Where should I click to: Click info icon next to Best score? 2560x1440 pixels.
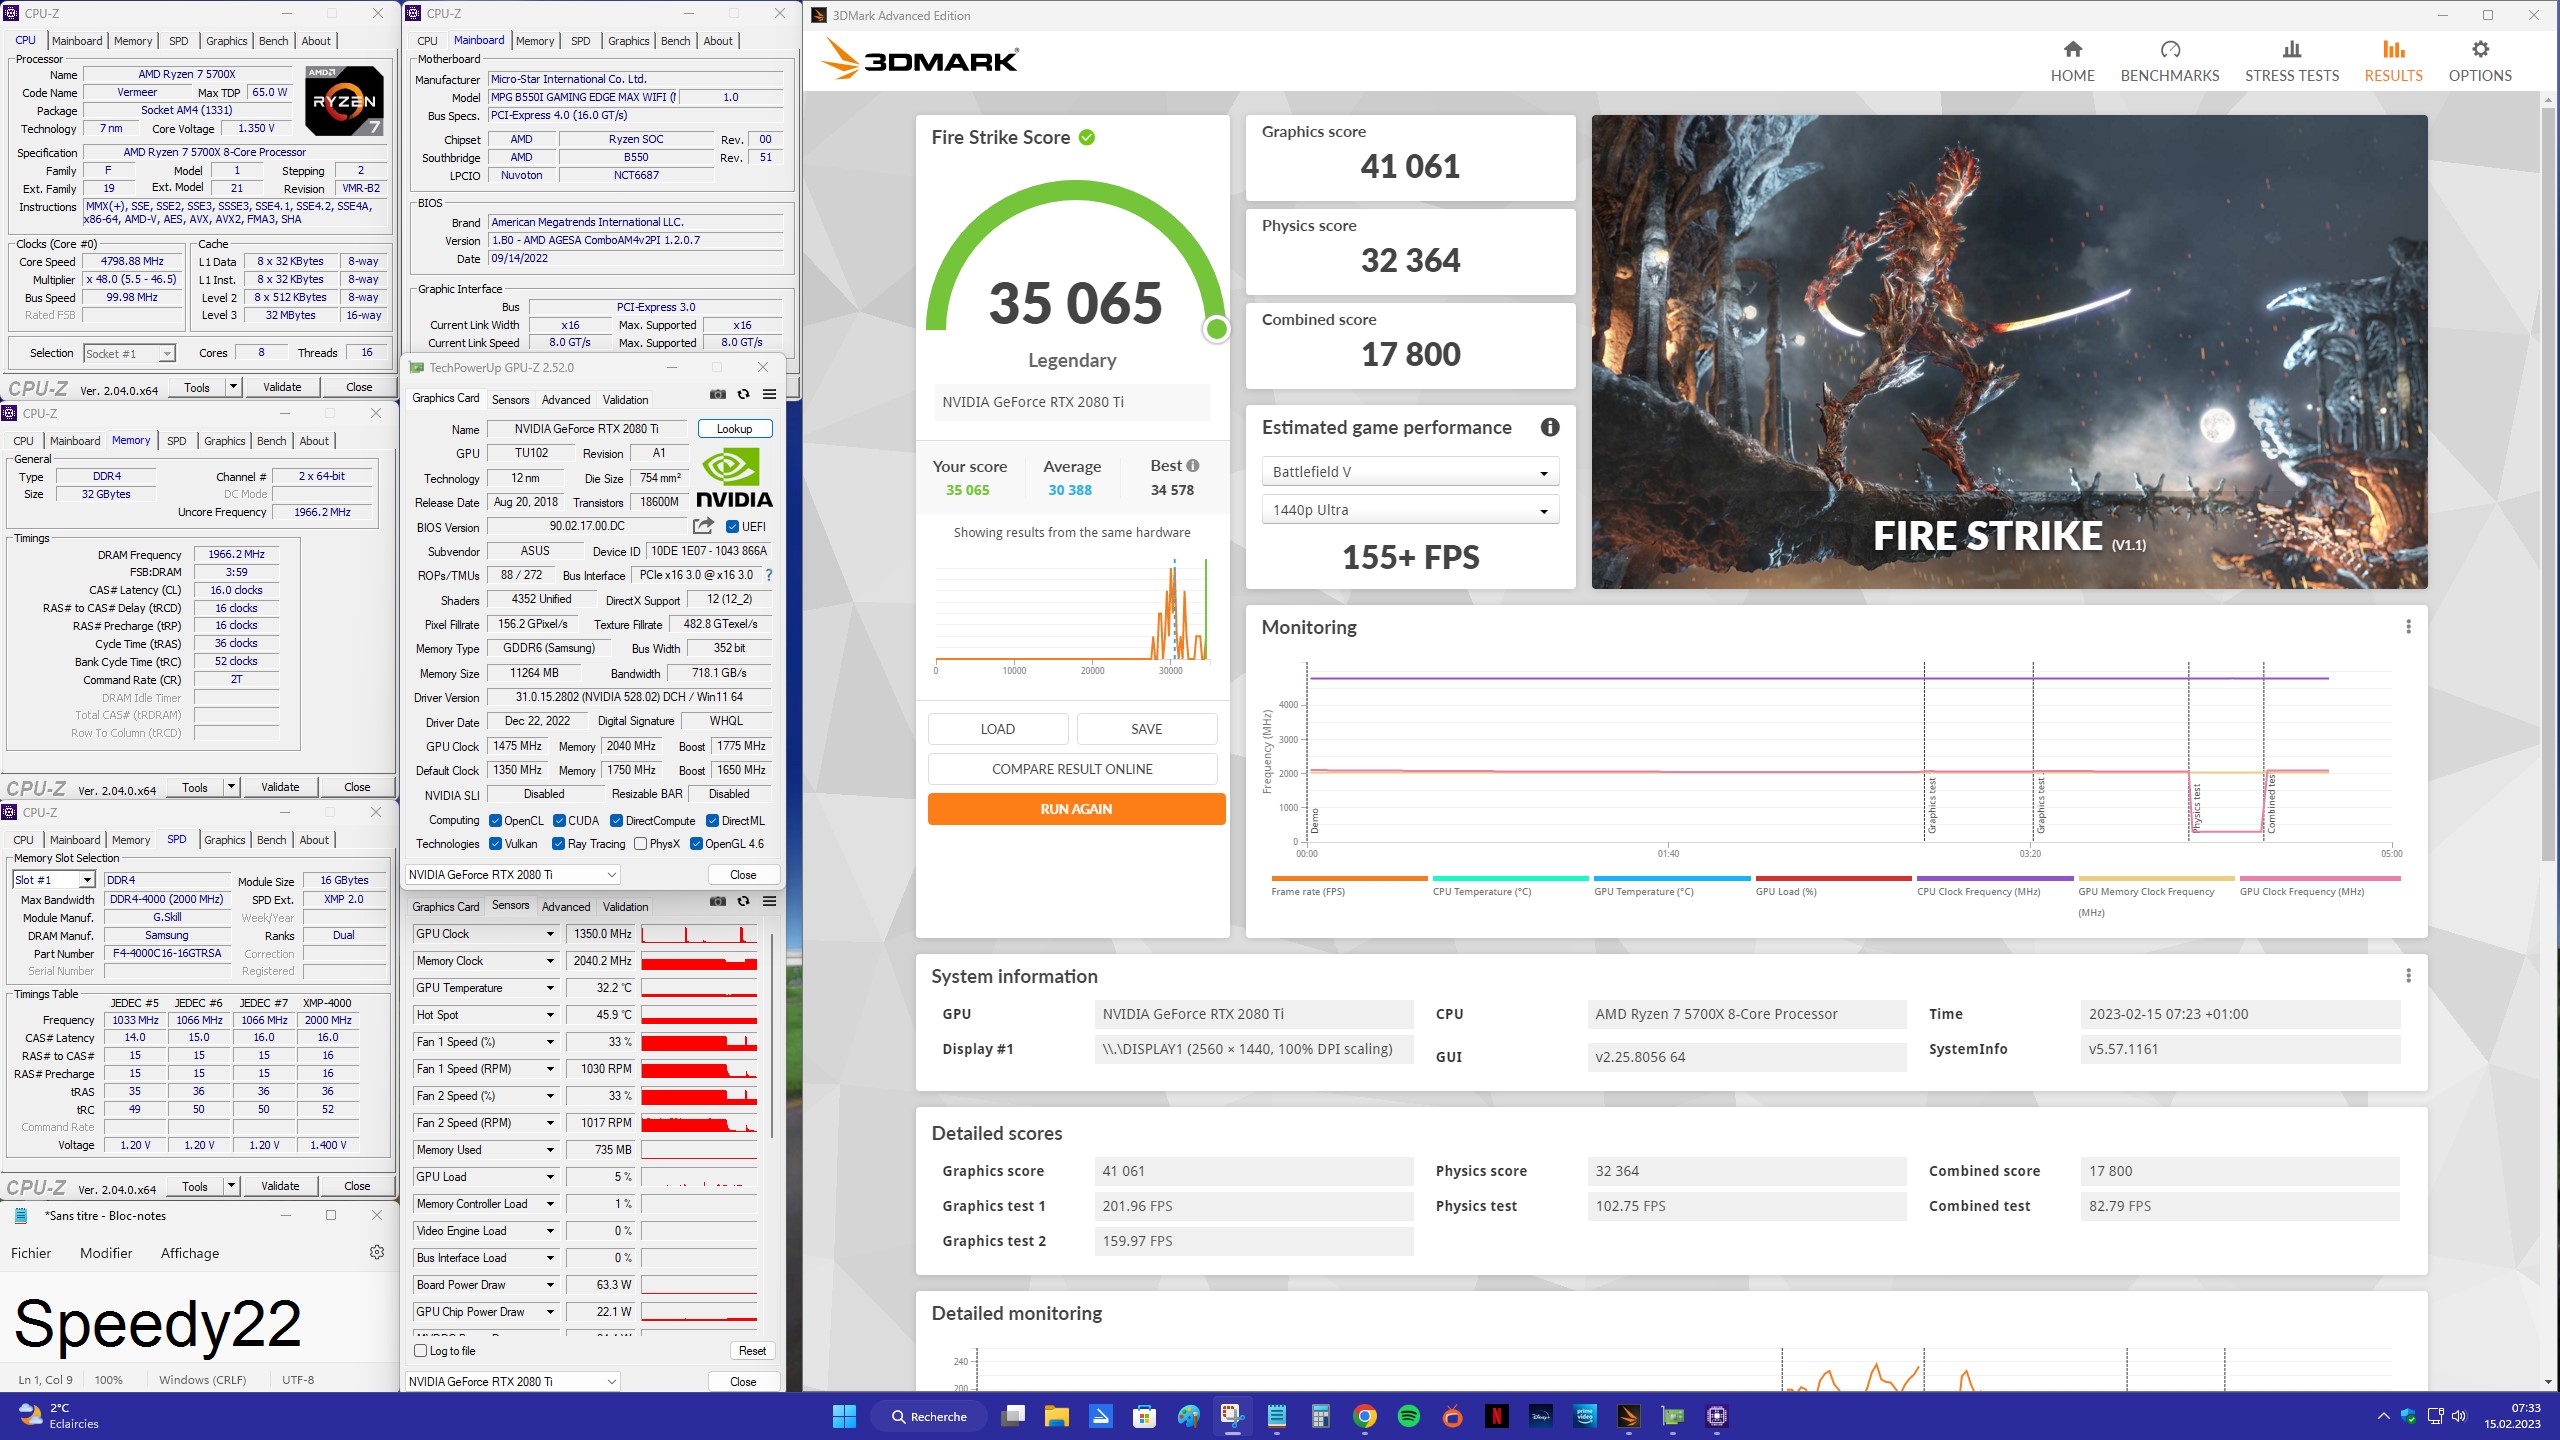click(x=1192, y=466)
